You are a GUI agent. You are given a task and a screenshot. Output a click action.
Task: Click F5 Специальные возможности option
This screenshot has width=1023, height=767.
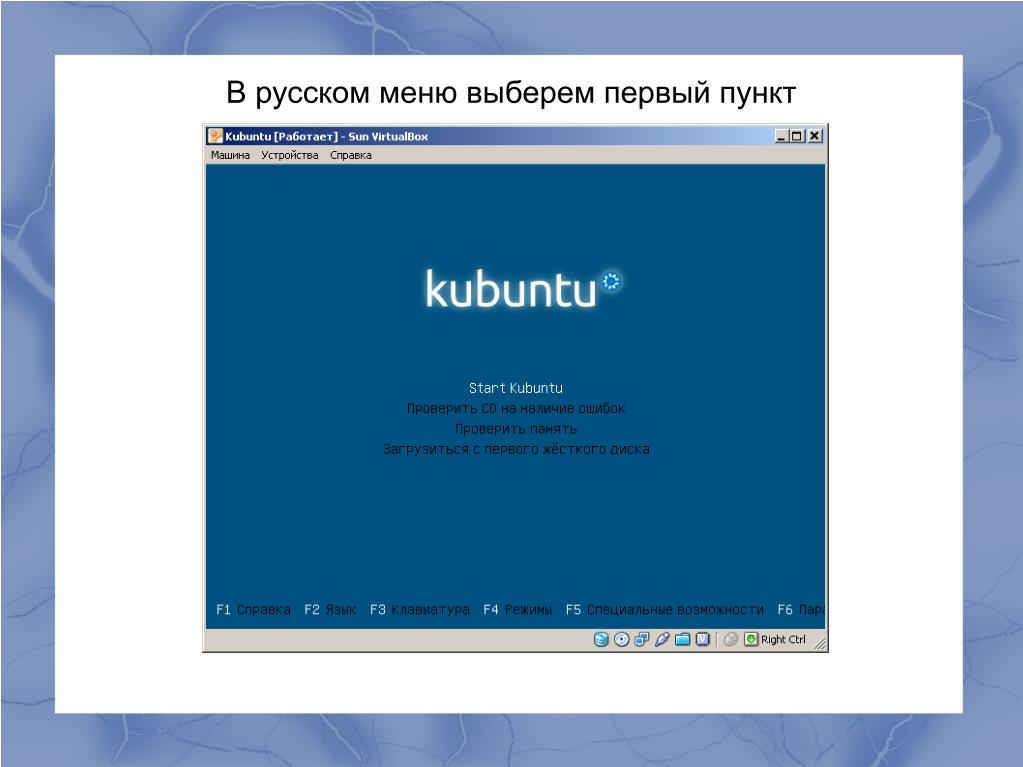click(x=665, y=609)
